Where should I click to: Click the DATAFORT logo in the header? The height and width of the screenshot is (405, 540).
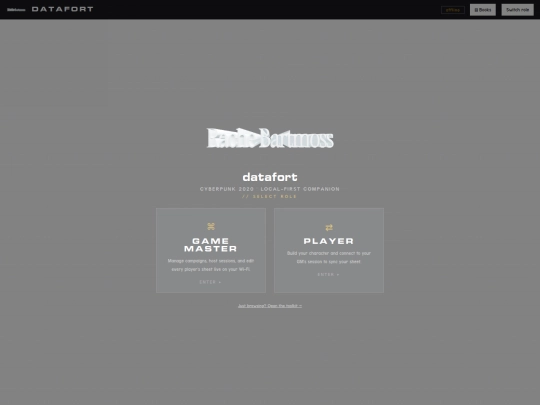coord(62,9)
